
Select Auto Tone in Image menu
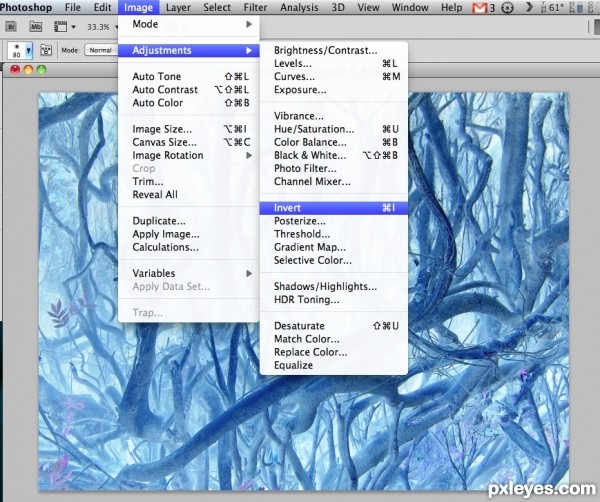pyautogui.click(x=189, y=77)
